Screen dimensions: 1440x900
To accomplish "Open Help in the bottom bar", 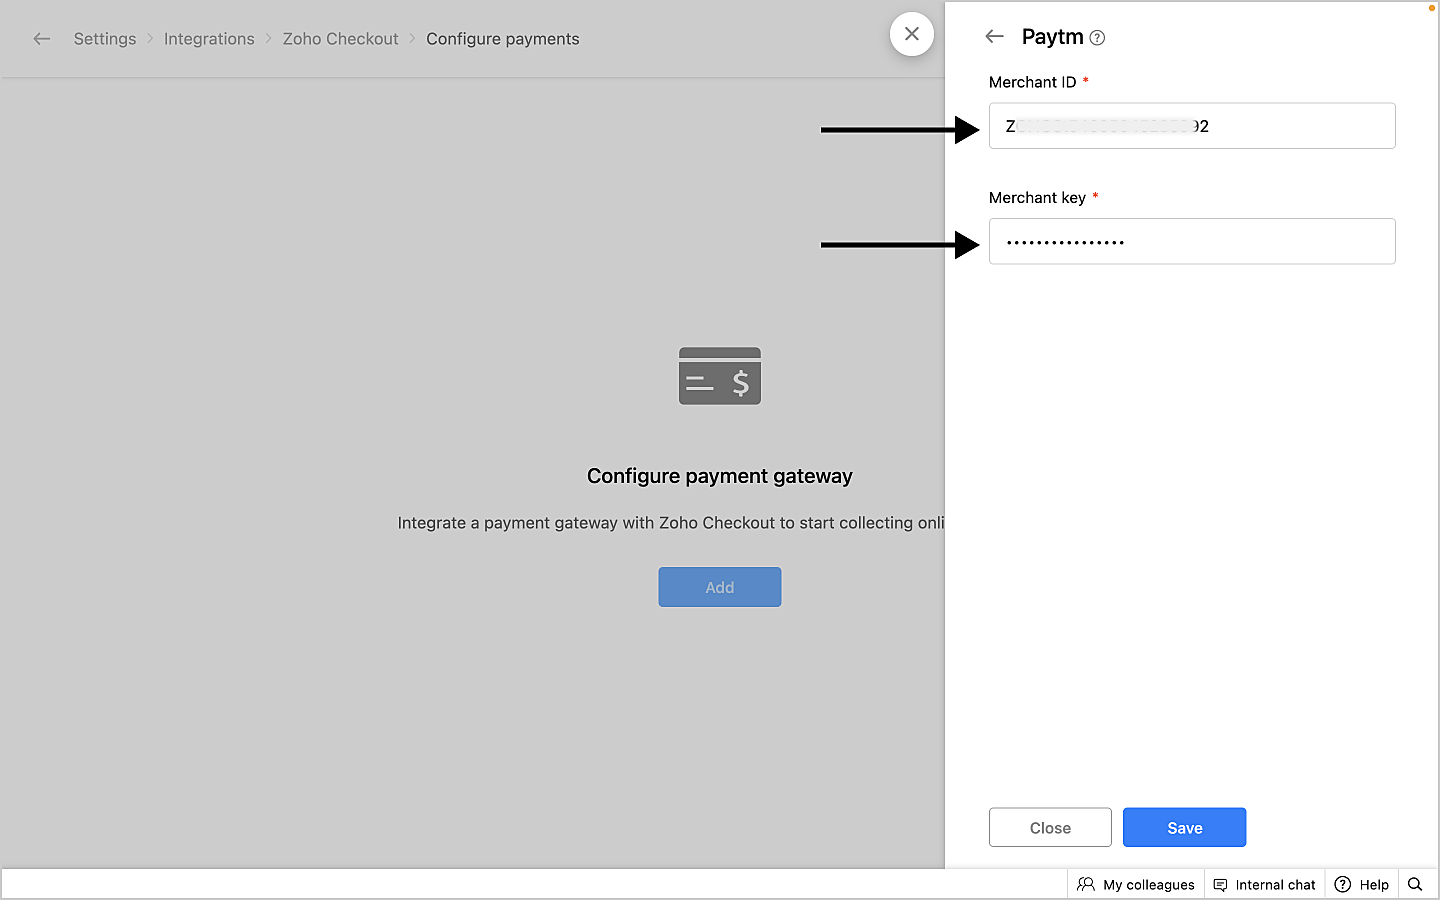I will 1362,884.
